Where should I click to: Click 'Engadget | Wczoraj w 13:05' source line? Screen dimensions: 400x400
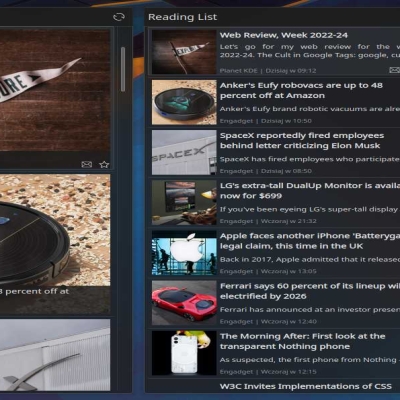tap(268, 271)
